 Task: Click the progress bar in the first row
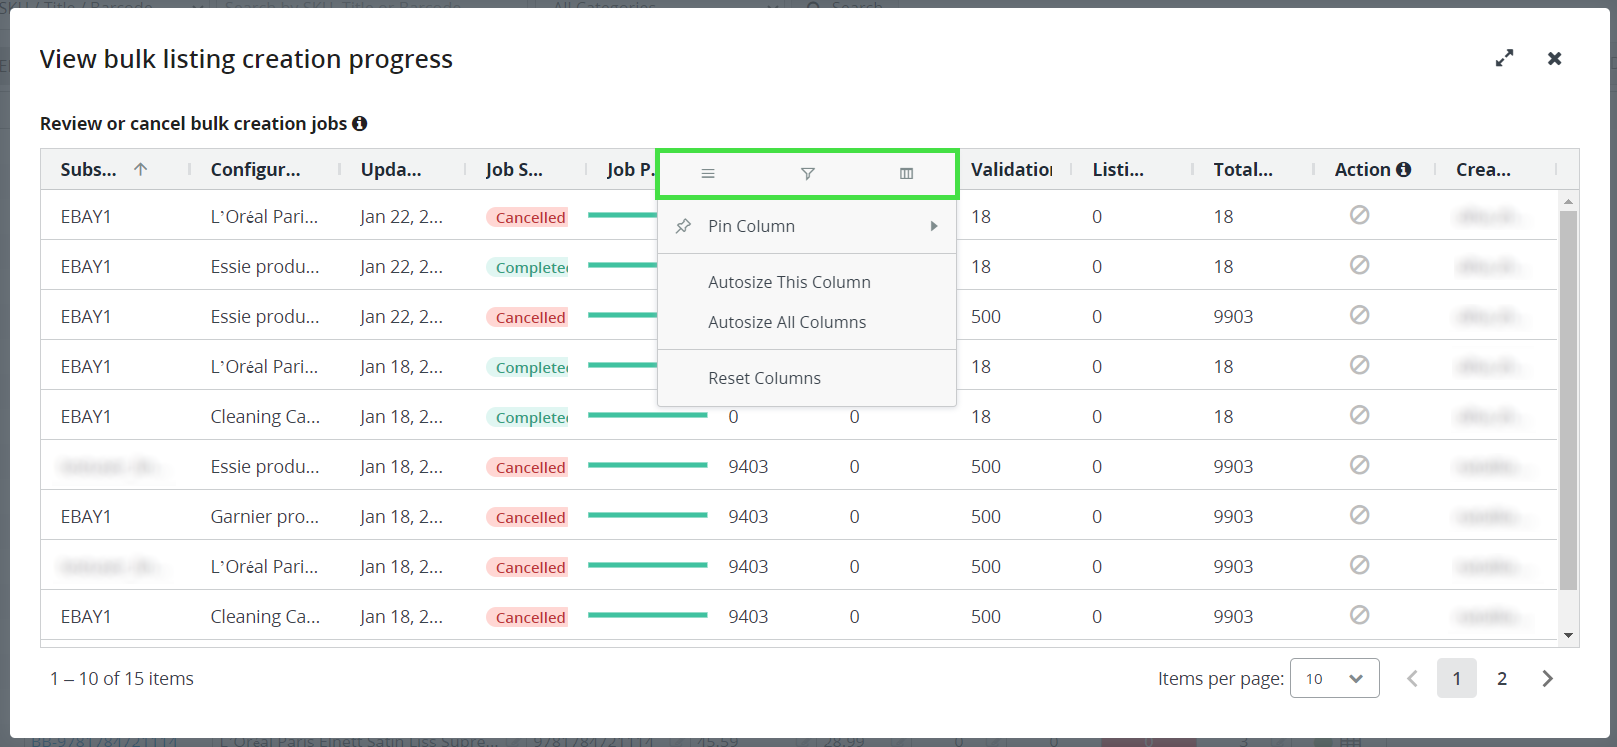point(622,215)
